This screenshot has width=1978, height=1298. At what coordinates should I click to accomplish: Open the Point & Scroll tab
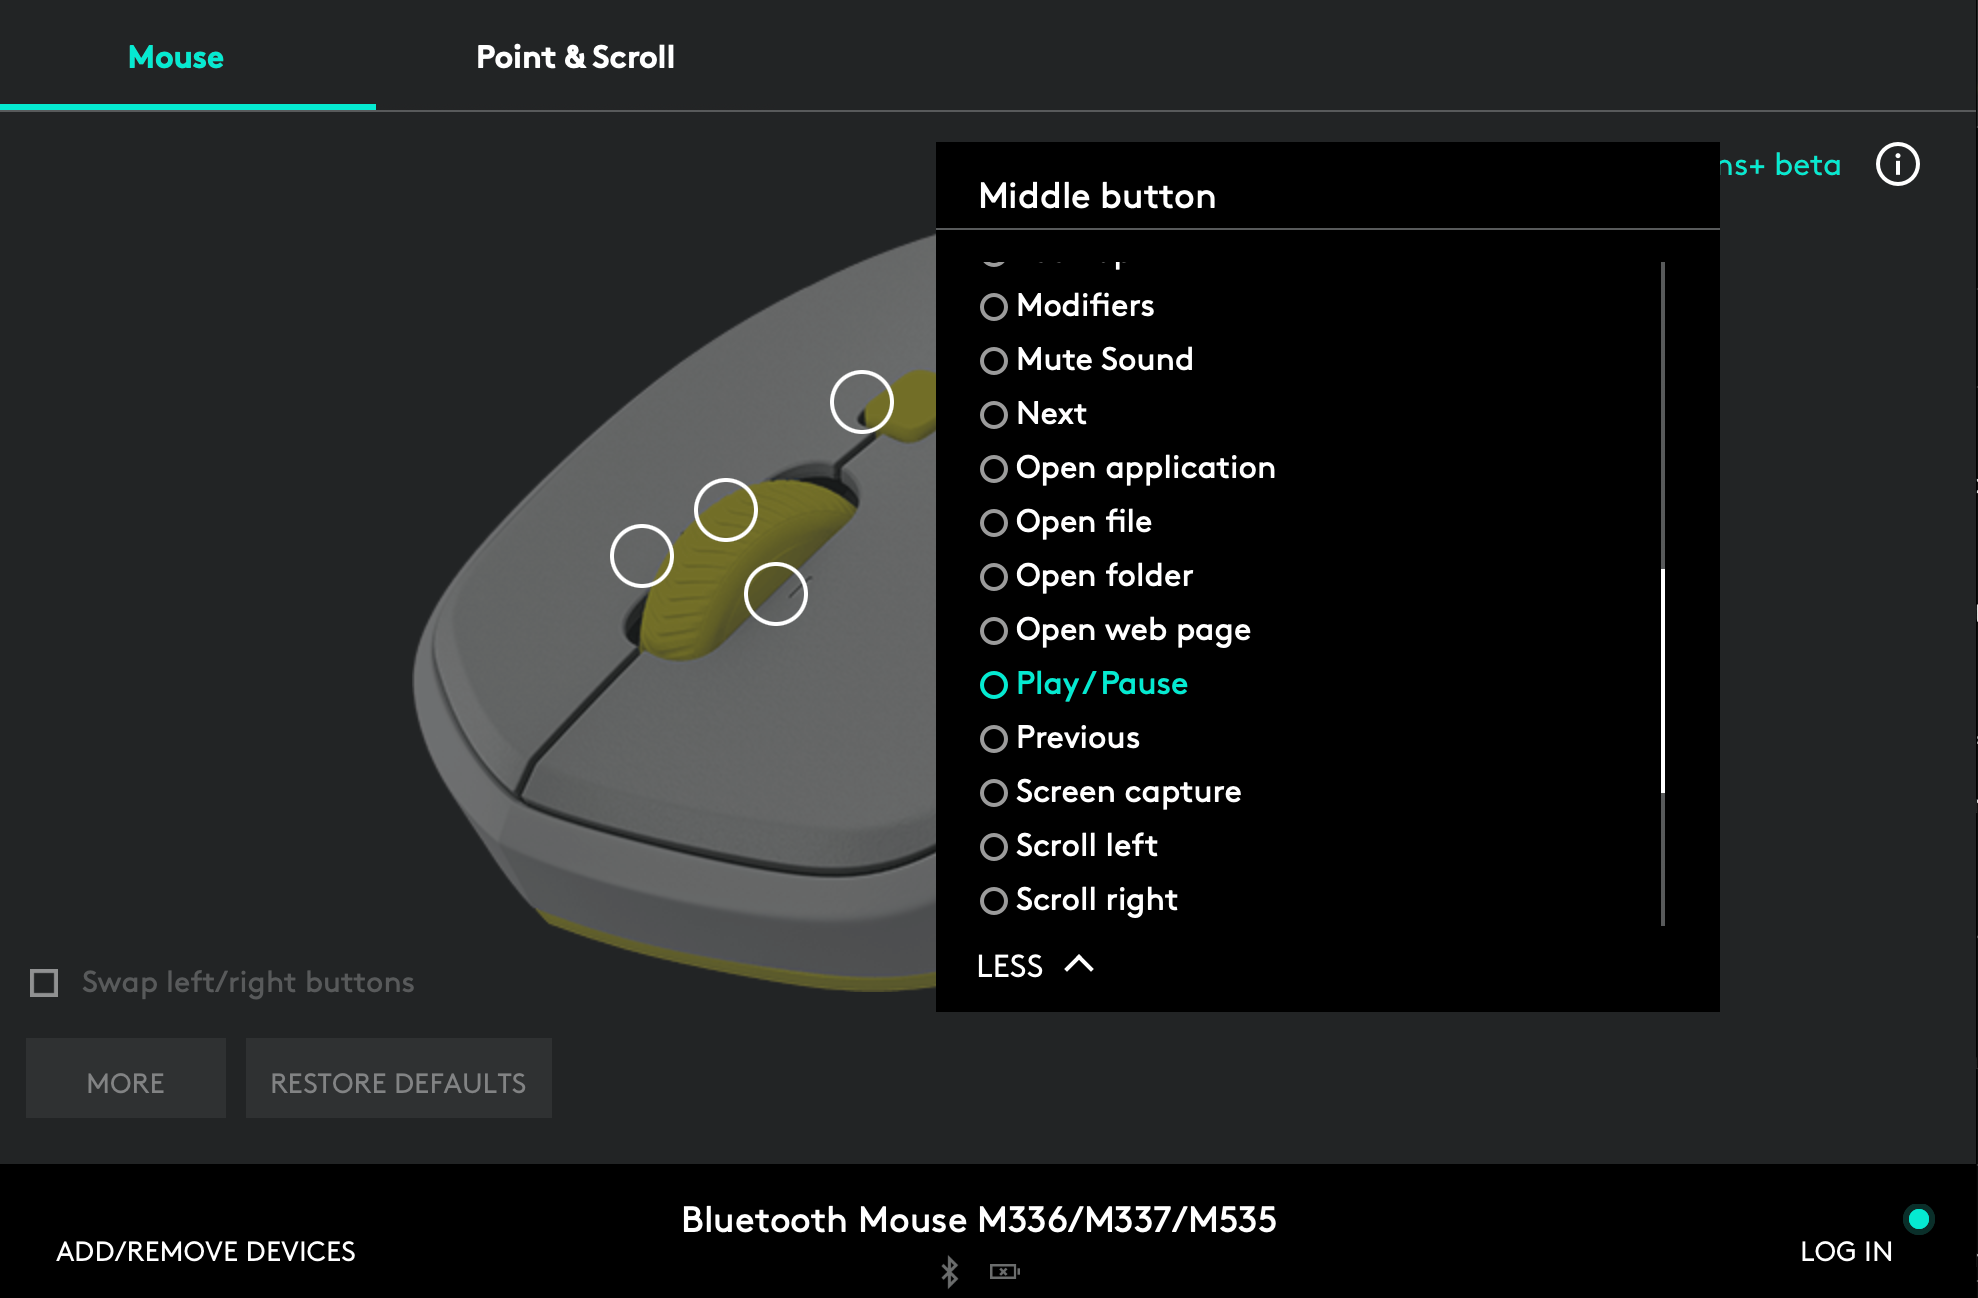(x=575, y=57)
